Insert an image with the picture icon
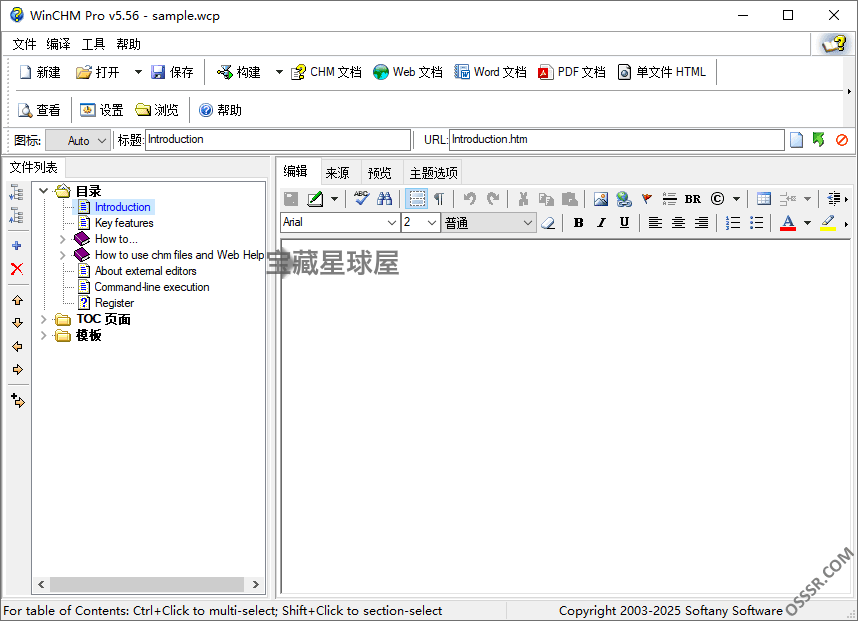This screenshot has height=621, width=858. [600, 198]
